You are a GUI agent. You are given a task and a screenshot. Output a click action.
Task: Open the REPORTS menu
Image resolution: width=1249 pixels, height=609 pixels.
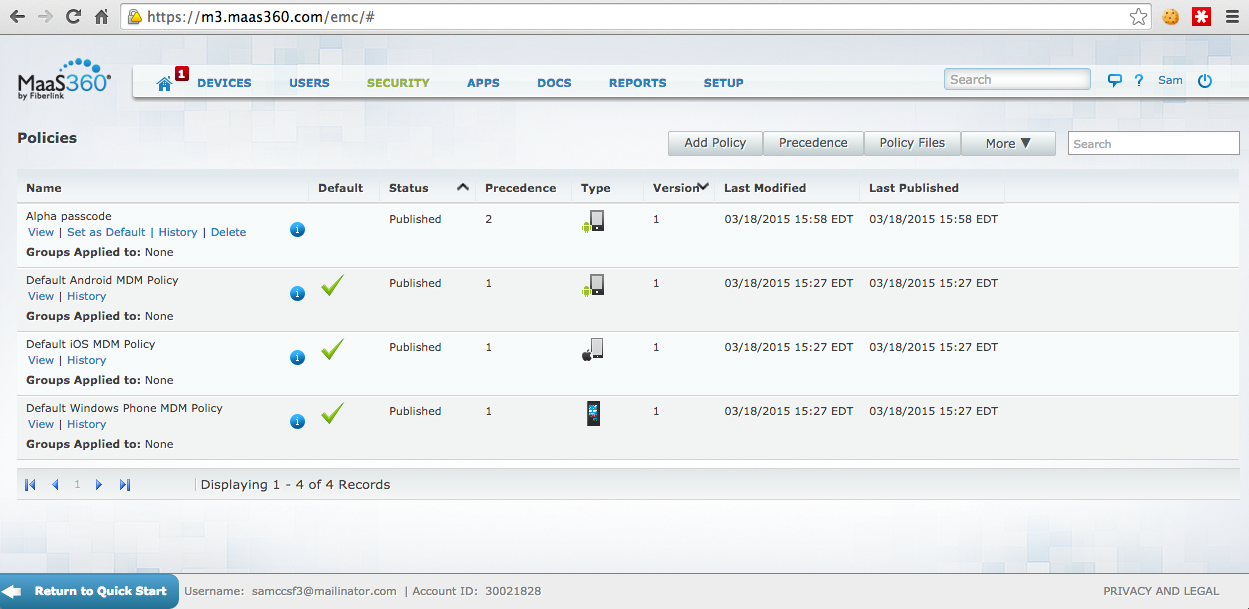click(x=637, y=83)
